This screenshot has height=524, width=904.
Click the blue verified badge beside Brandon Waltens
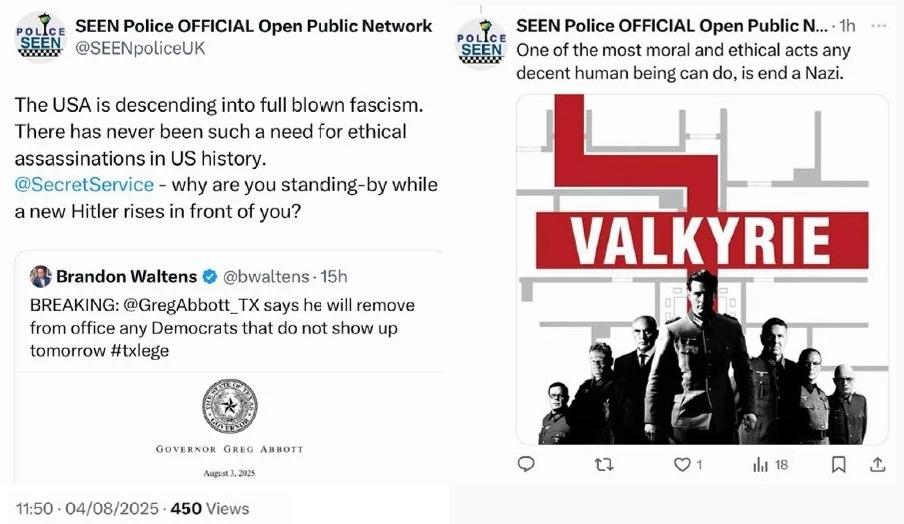point(210,276)
